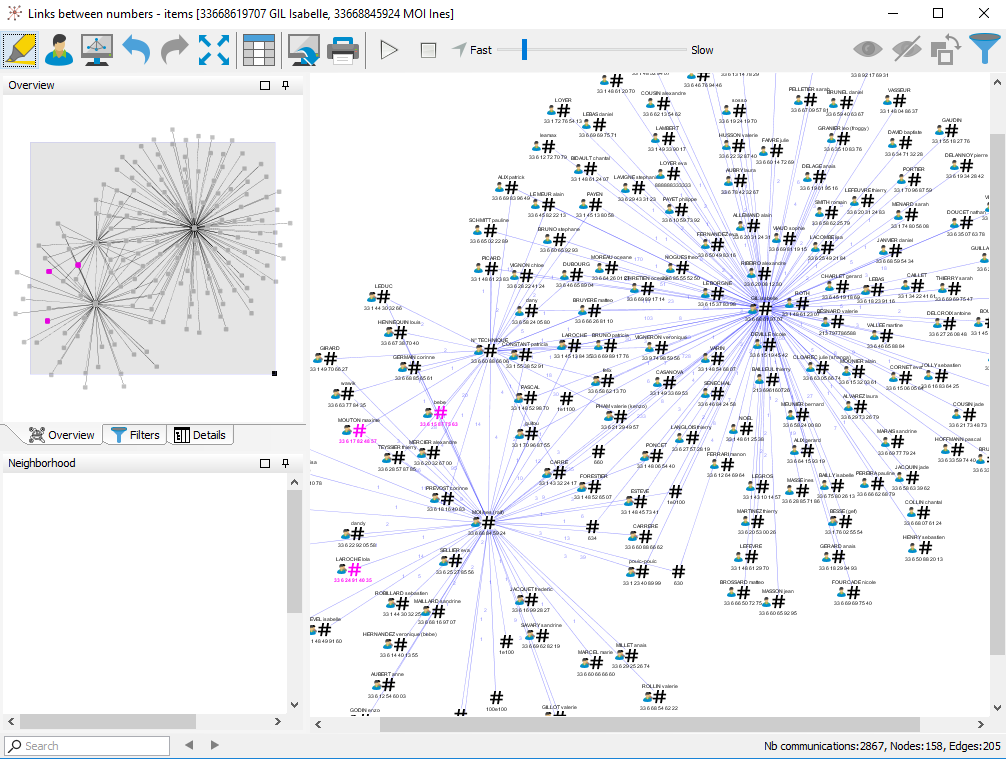The height and width of the screenshot is (759, 1006).
Task: Select the ROBILLARD sebastien node
Action: coord(401,604)
